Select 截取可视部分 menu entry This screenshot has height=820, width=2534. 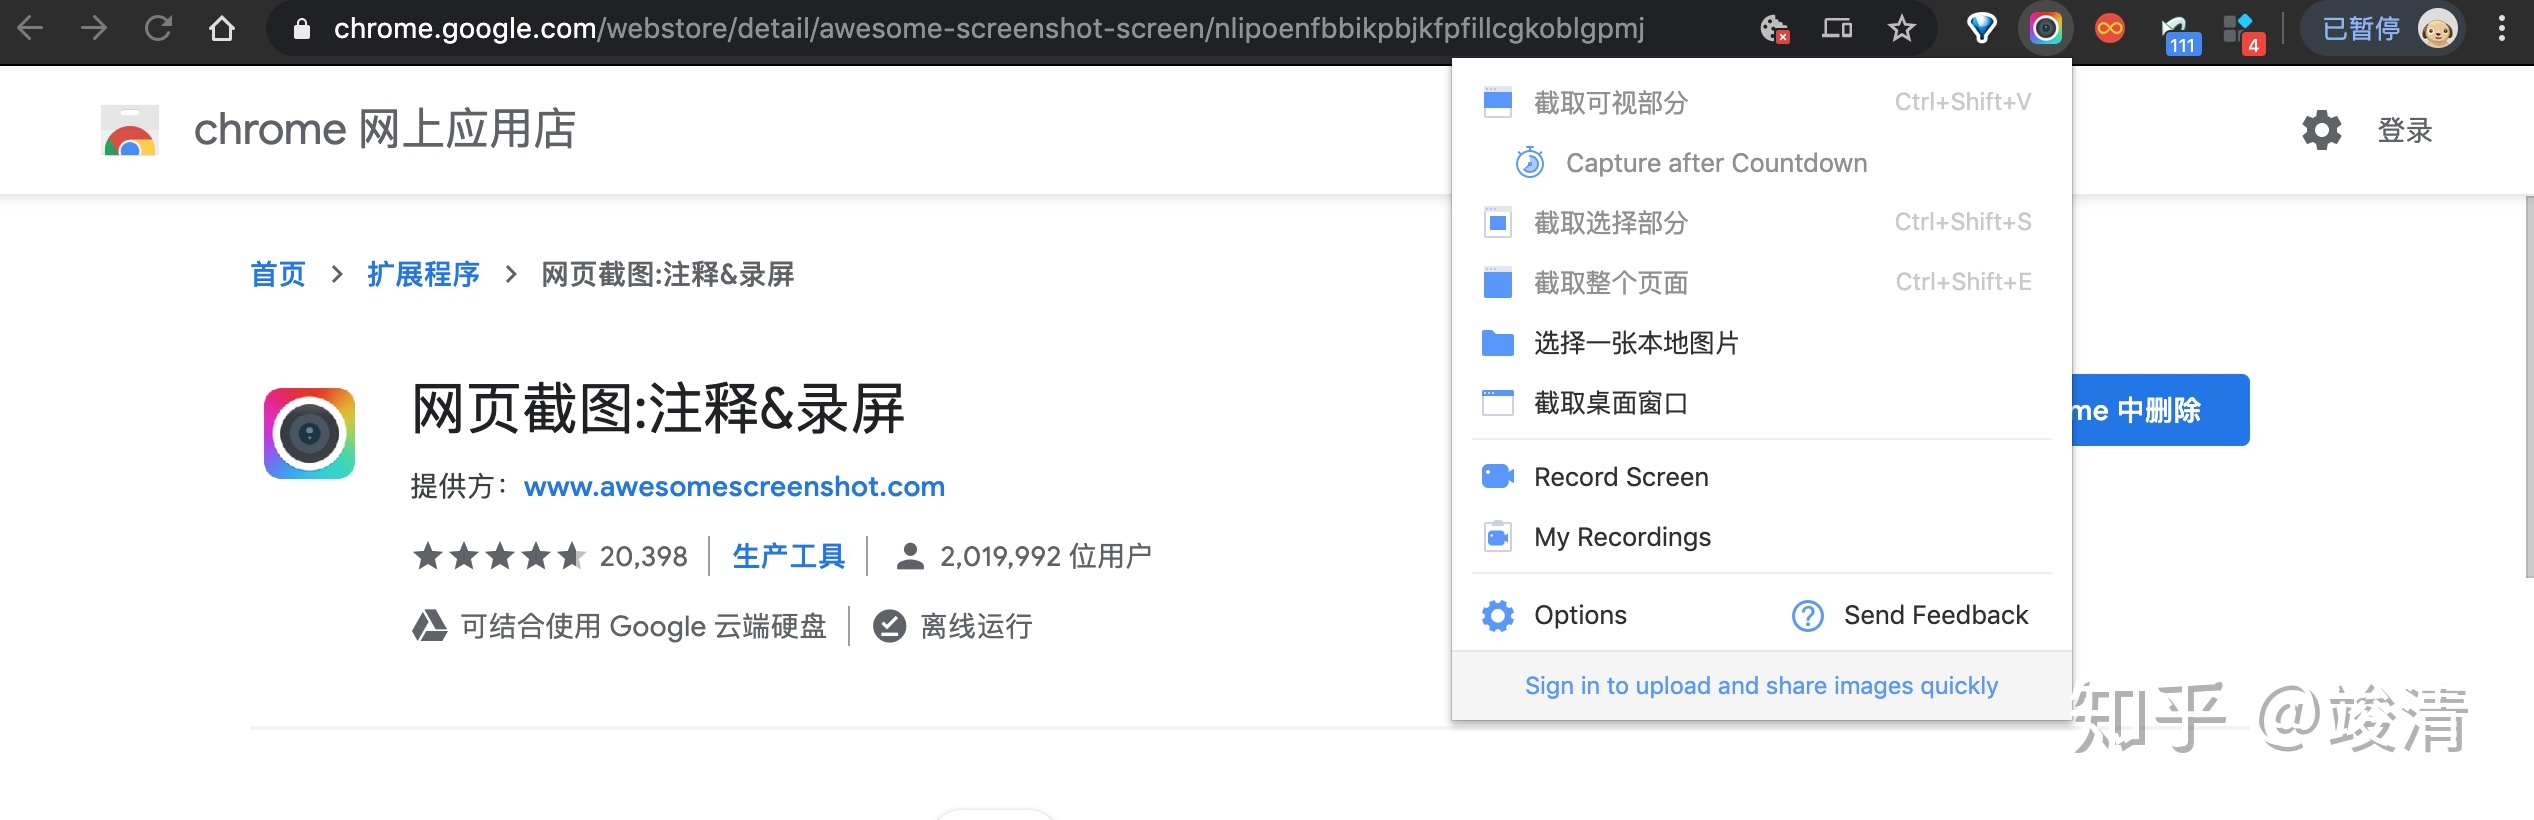click(x=1762, y=102)
